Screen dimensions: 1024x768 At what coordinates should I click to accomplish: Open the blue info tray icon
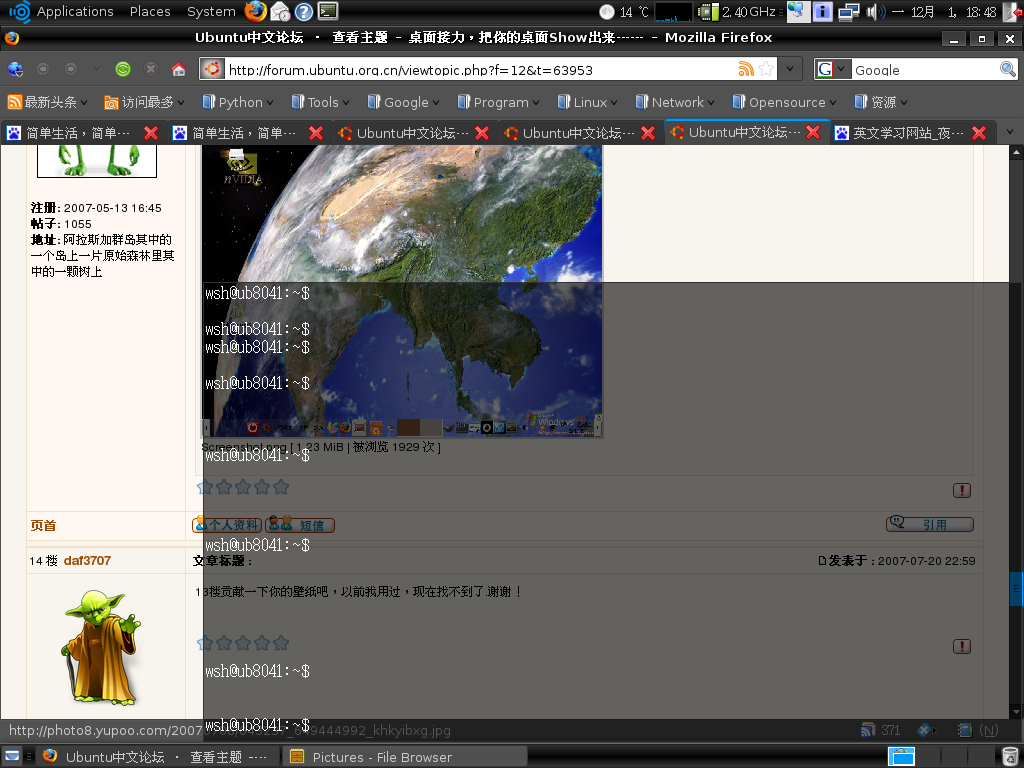[x=822, y=12]
